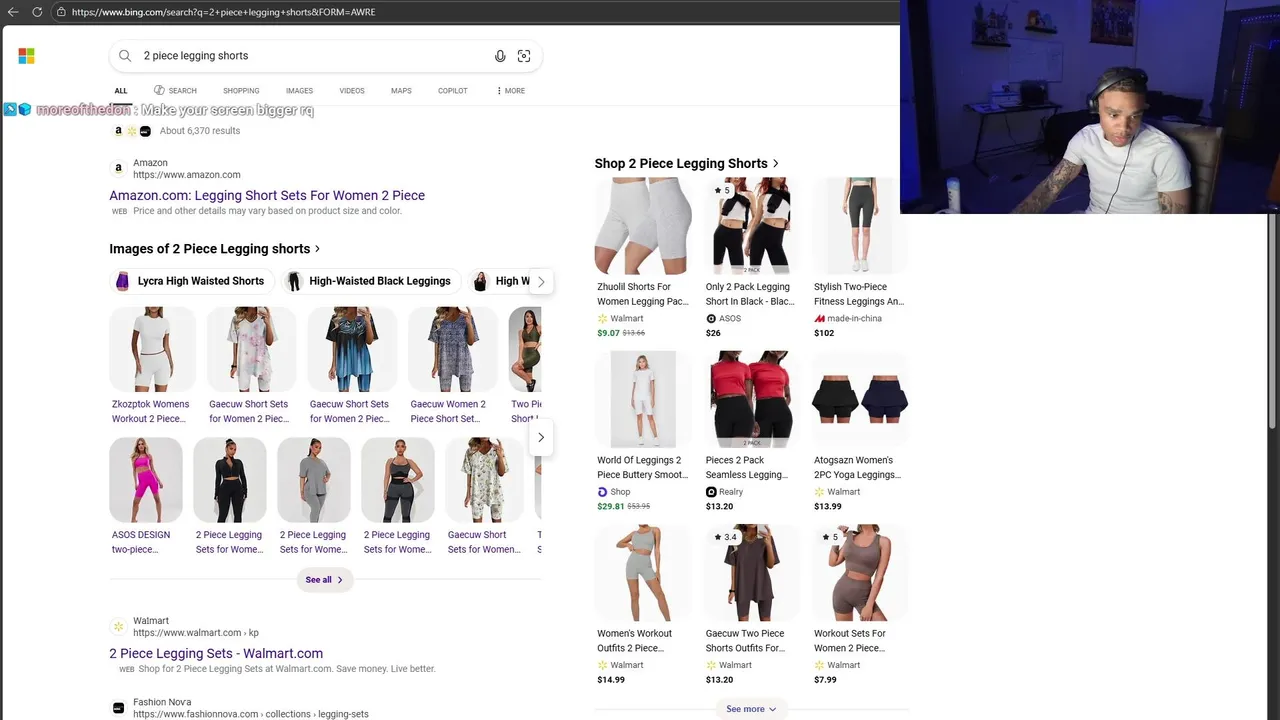Image resolution: width=1280 pixels, height=720 pixels.
Task: Open the Microsoft logo home link
Action: (26, 56)
